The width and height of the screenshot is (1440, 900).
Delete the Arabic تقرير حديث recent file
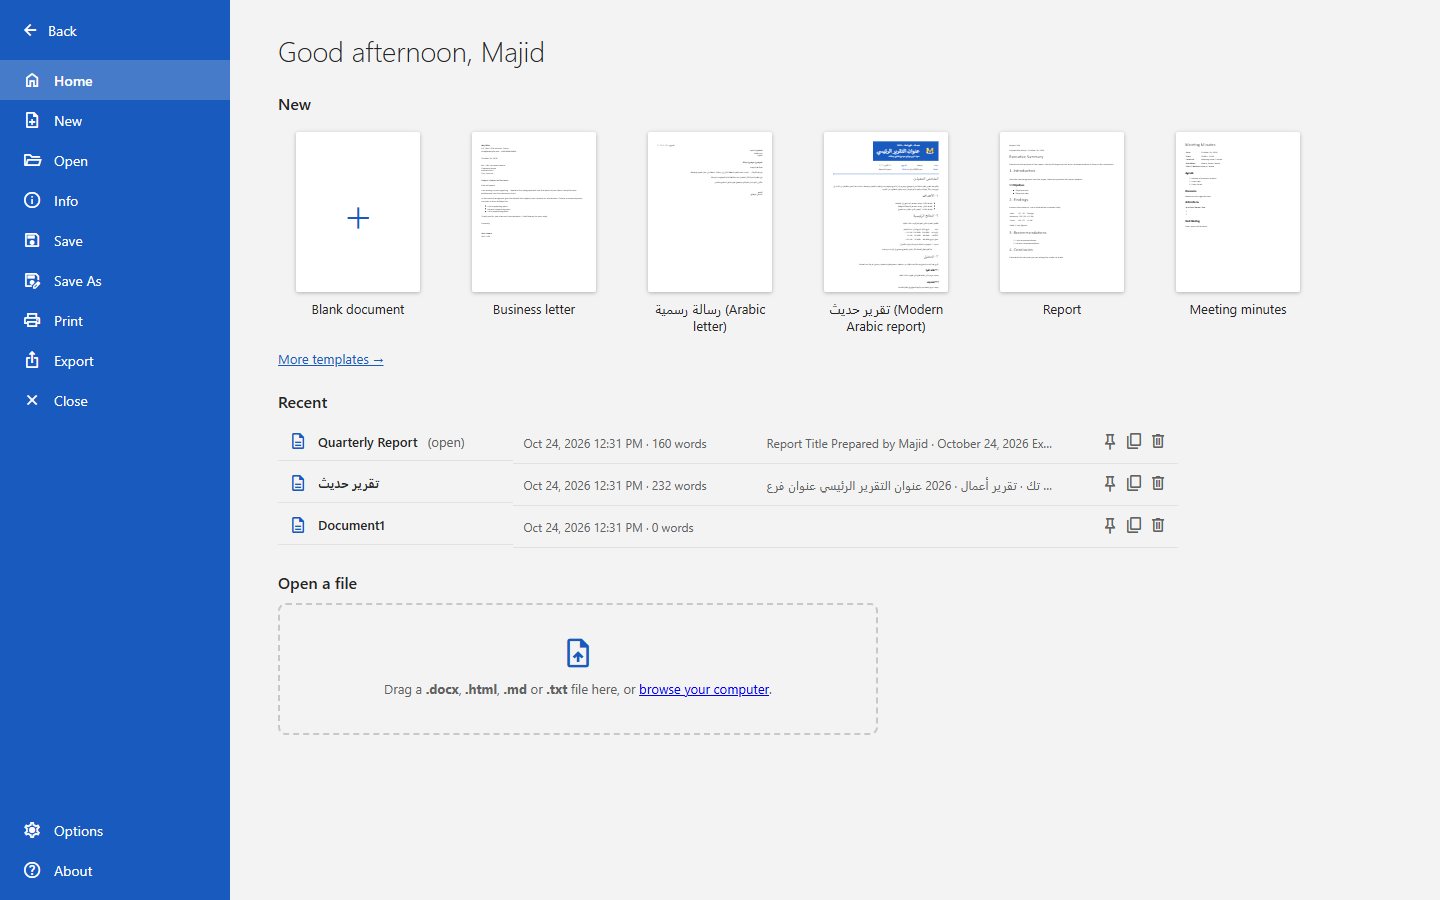pyautogui.click(x=1158, y=484)
